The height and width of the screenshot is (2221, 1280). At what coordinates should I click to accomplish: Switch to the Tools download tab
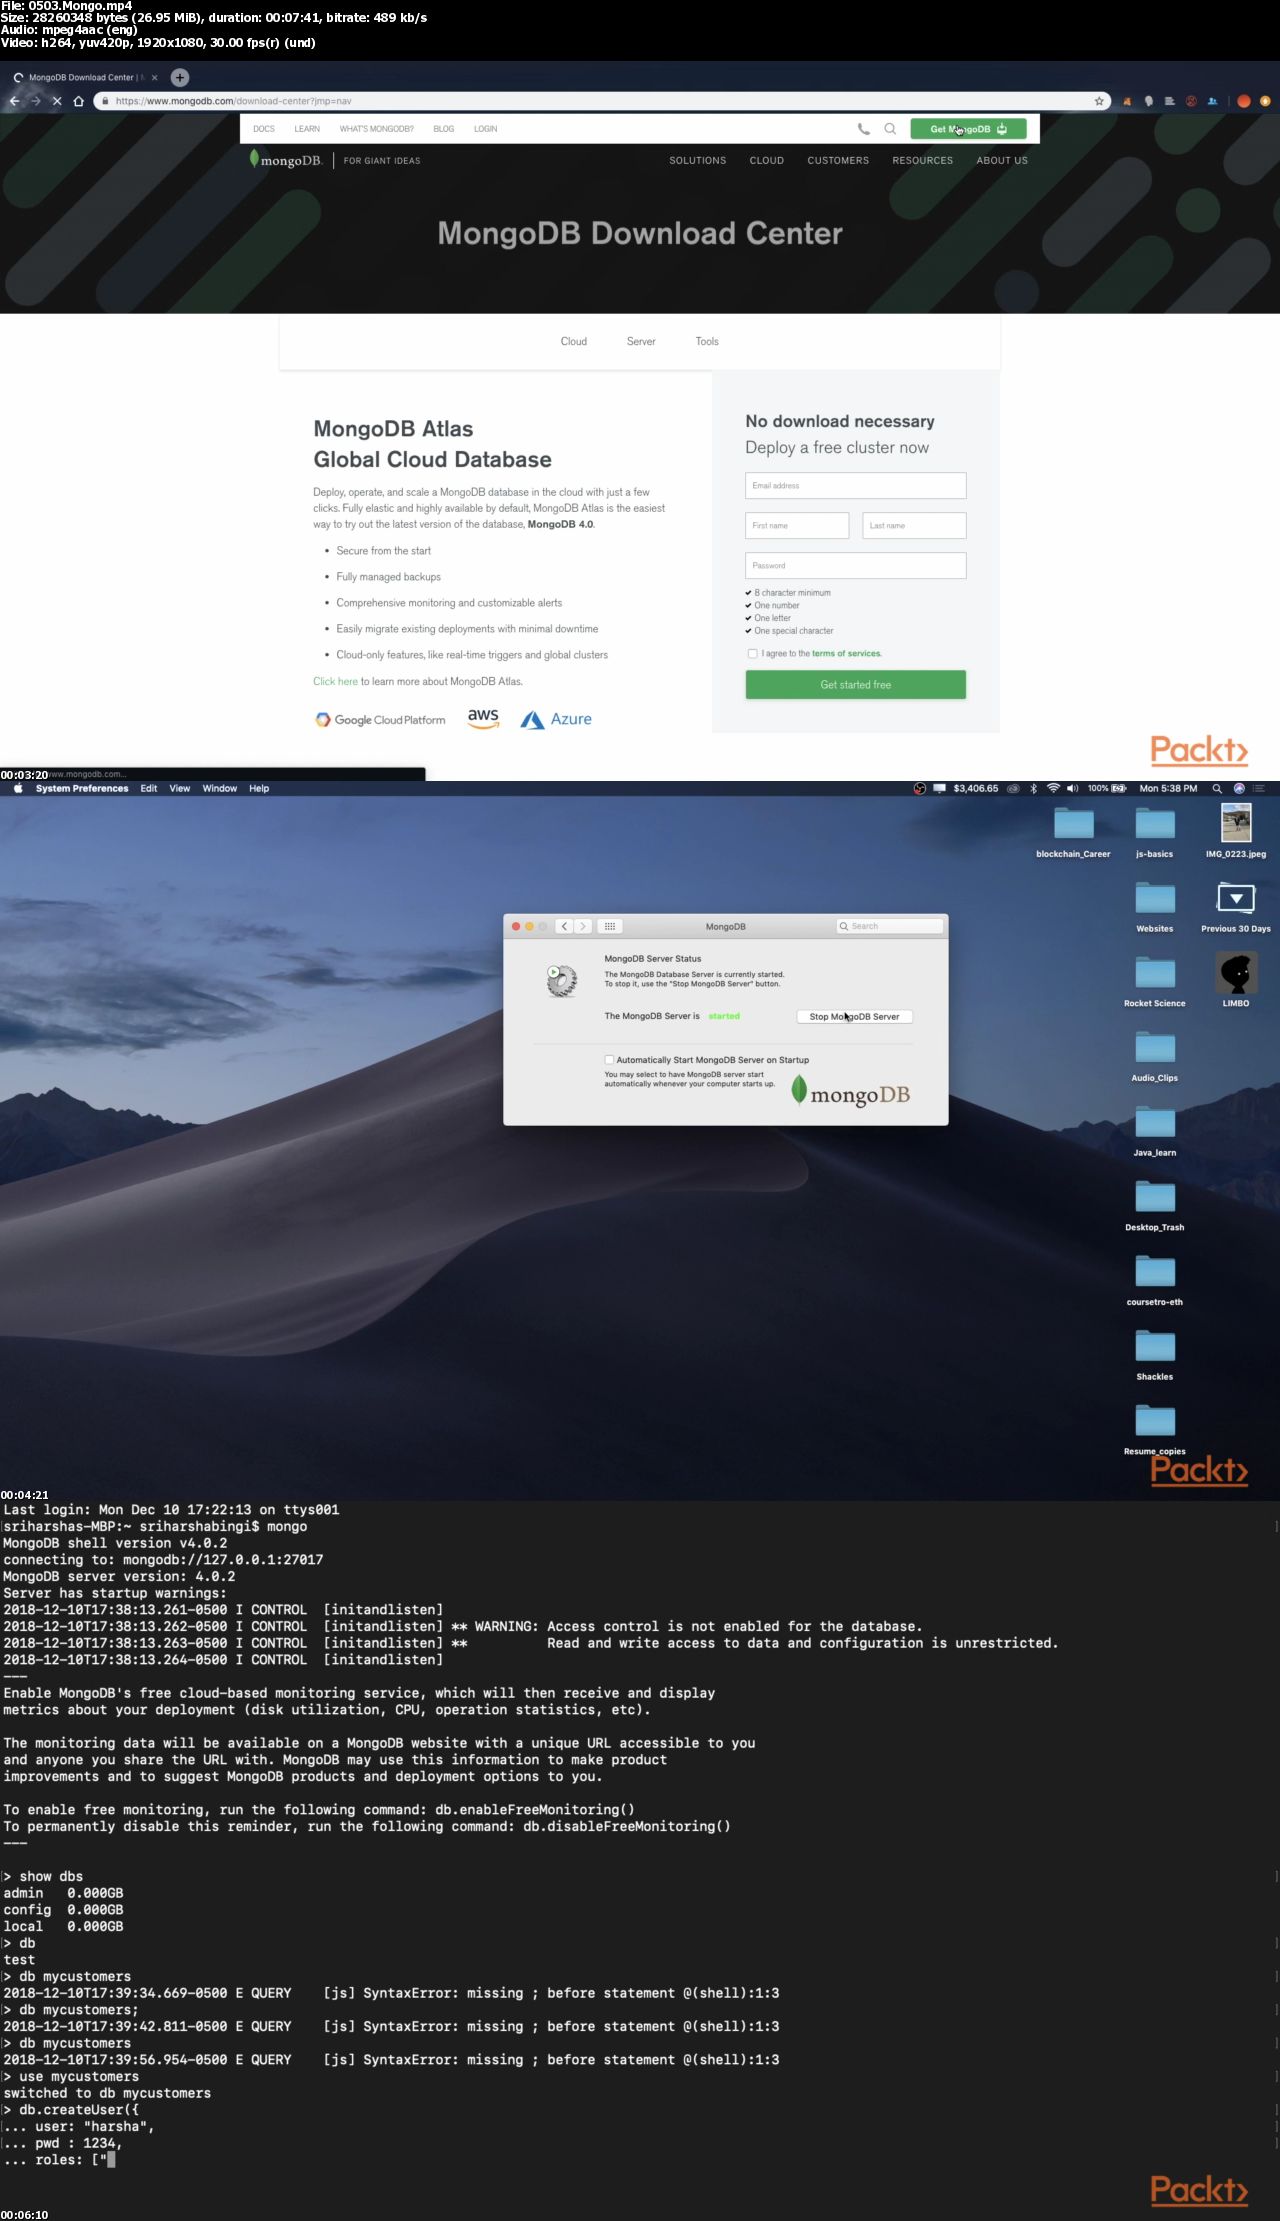click(x=707, y=342)
